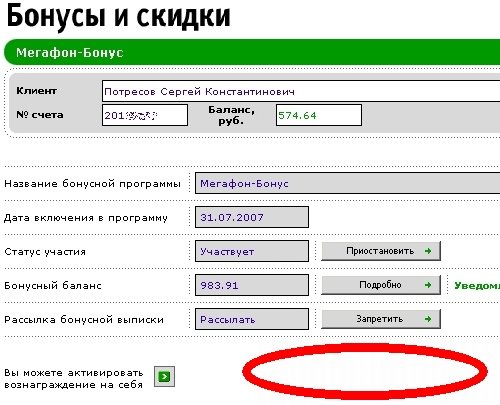The width and height of the screenshot is (500, 405).
Task: Click the green arrow to activate the reward
Action: pyautogui.click(x=164, y=377)
